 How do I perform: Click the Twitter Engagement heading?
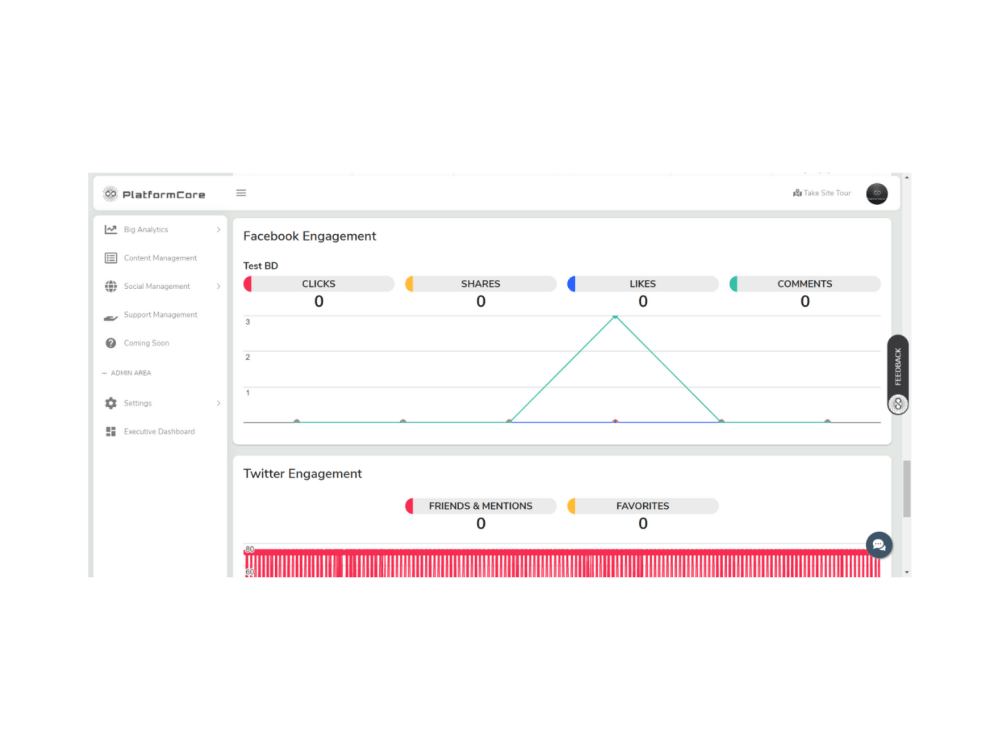302,474
